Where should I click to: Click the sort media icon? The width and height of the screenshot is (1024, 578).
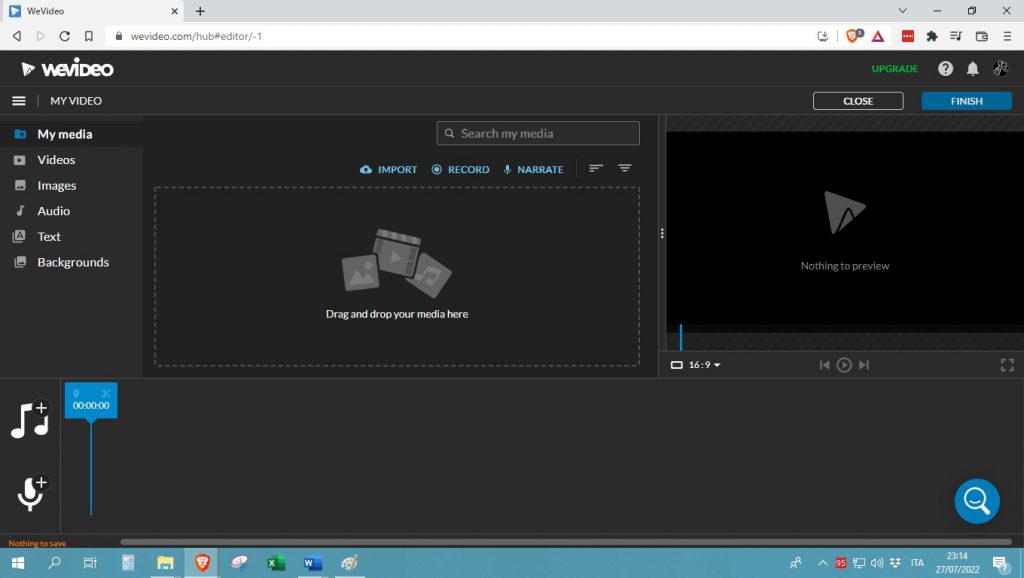pyautogui.click(x=596, y=169)
